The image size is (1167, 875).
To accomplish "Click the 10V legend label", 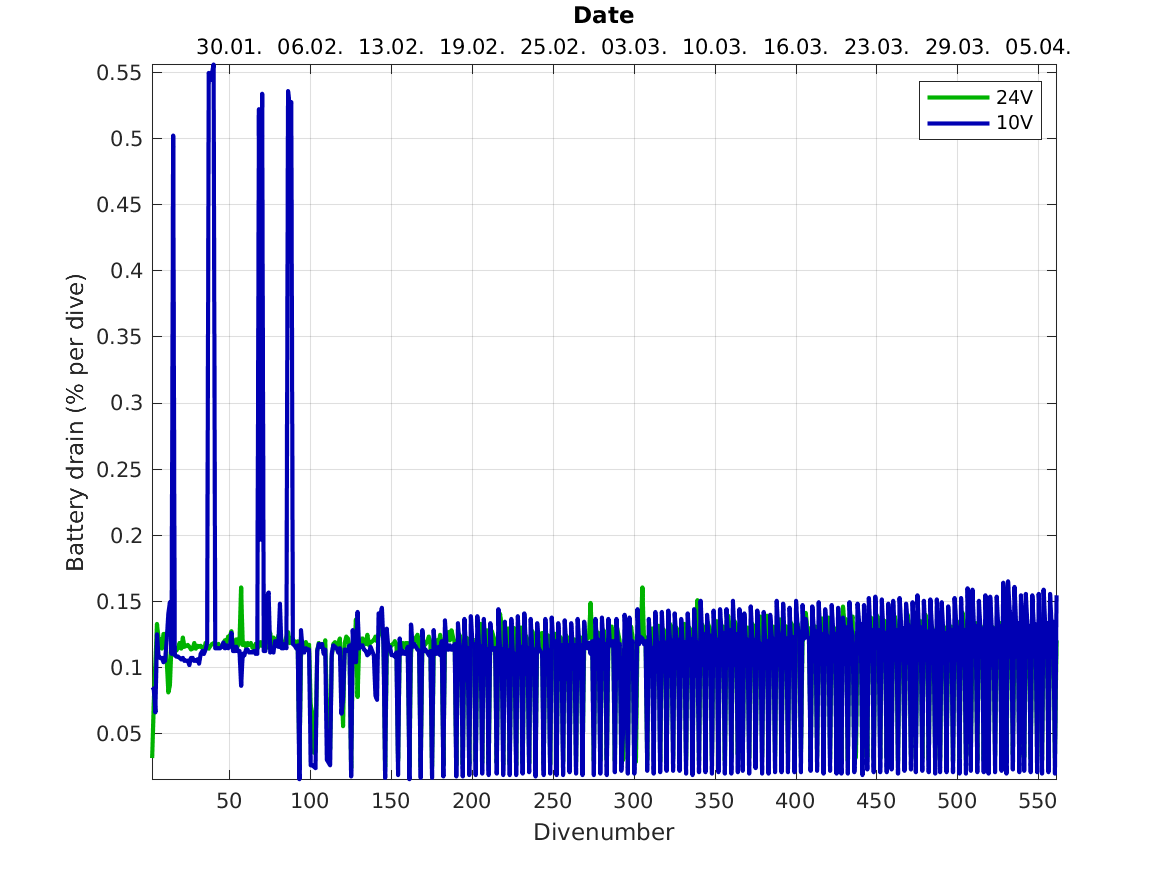I will 1014,123.
